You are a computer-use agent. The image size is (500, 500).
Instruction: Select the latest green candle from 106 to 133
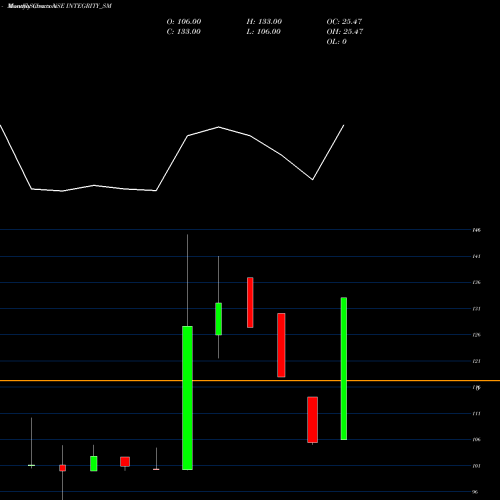344,369
